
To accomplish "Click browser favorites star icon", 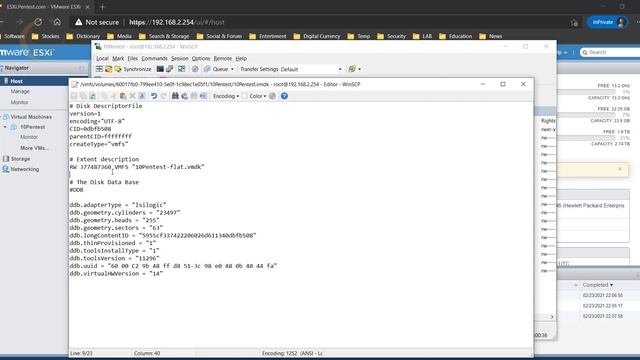I will 574,22.
